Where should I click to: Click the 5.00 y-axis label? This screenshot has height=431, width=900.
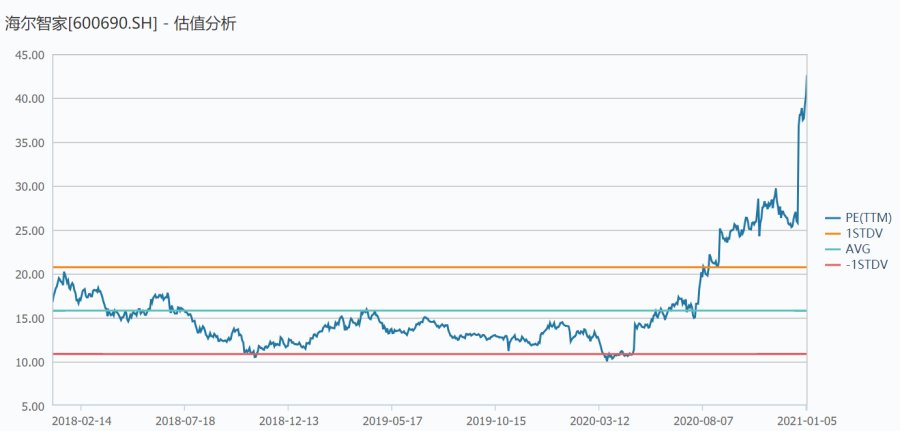click(x=33, y=406)
